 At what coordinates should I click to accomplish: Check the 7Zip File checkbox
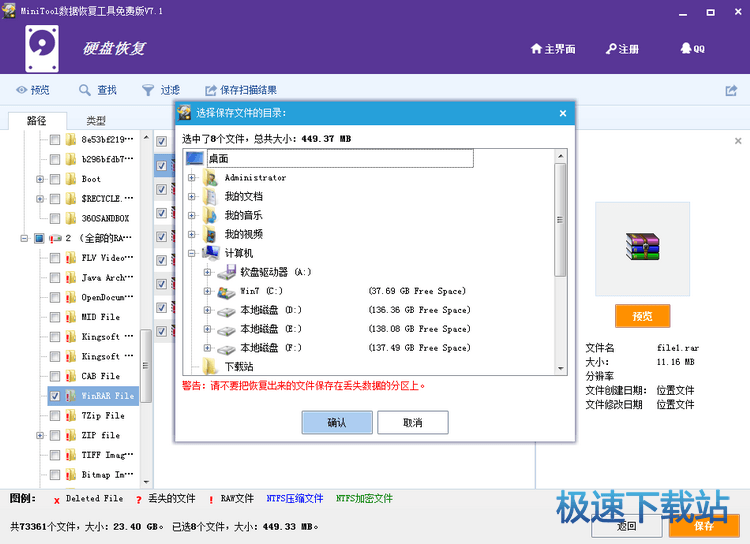click(x=55, y=415)
